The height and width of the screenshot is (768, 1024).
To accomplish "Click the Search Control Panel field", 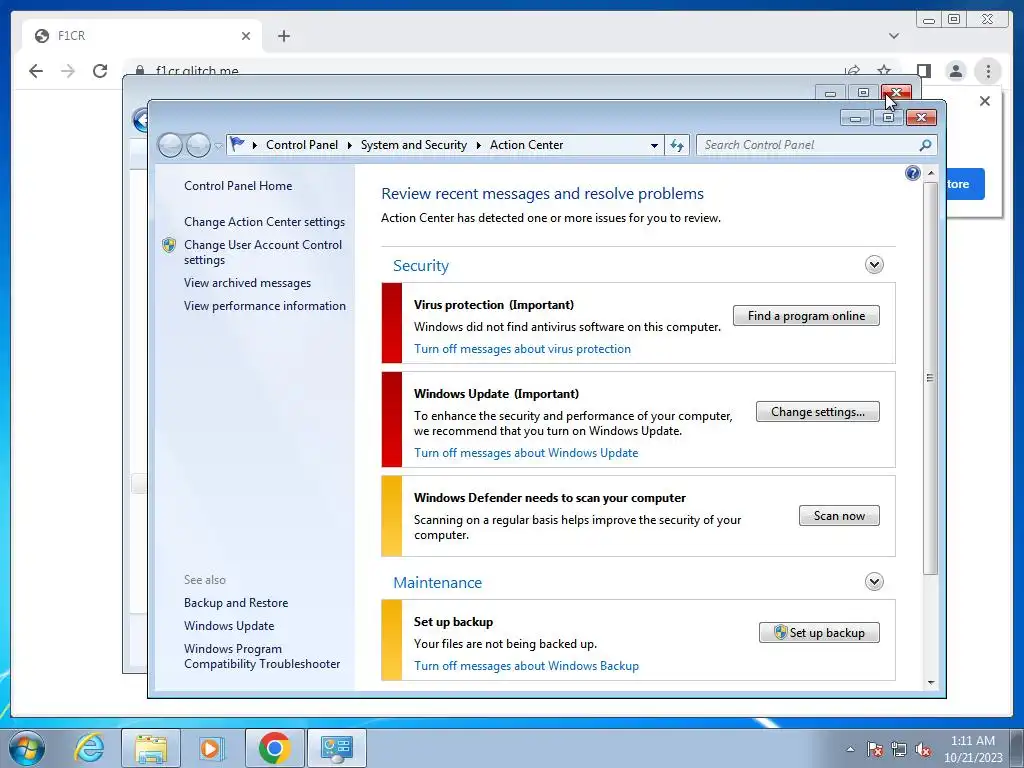I will pos(816,145).
